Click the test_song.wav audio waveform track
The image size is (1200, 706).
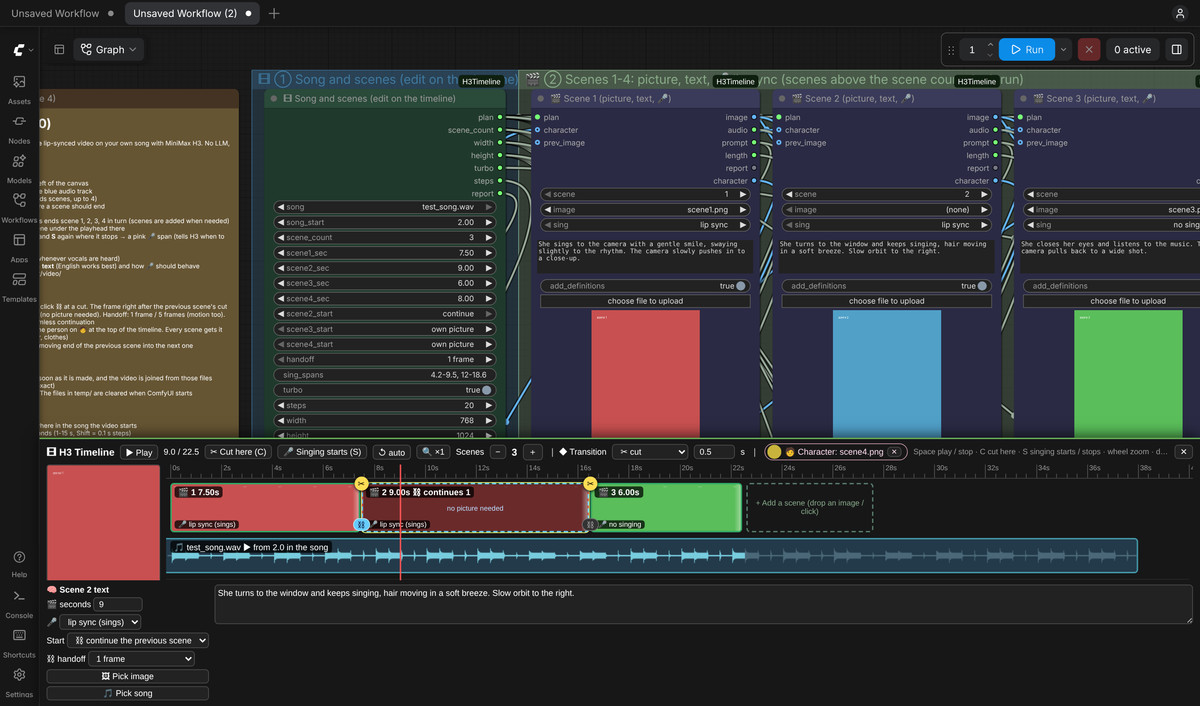652,556
